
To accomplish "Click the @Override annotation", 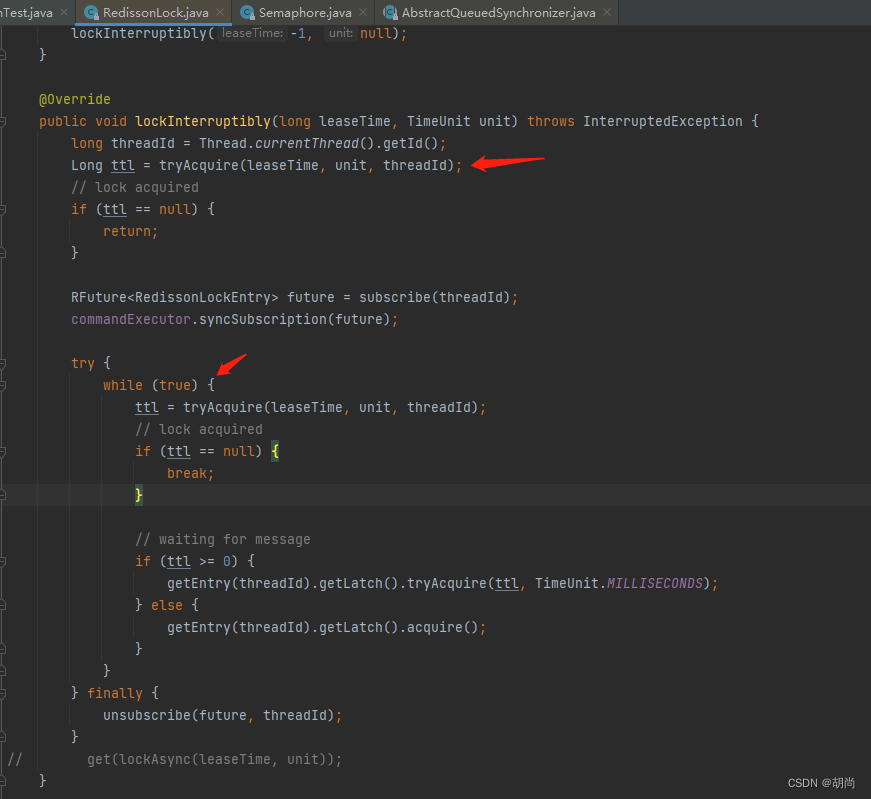I will click(74, 99).
